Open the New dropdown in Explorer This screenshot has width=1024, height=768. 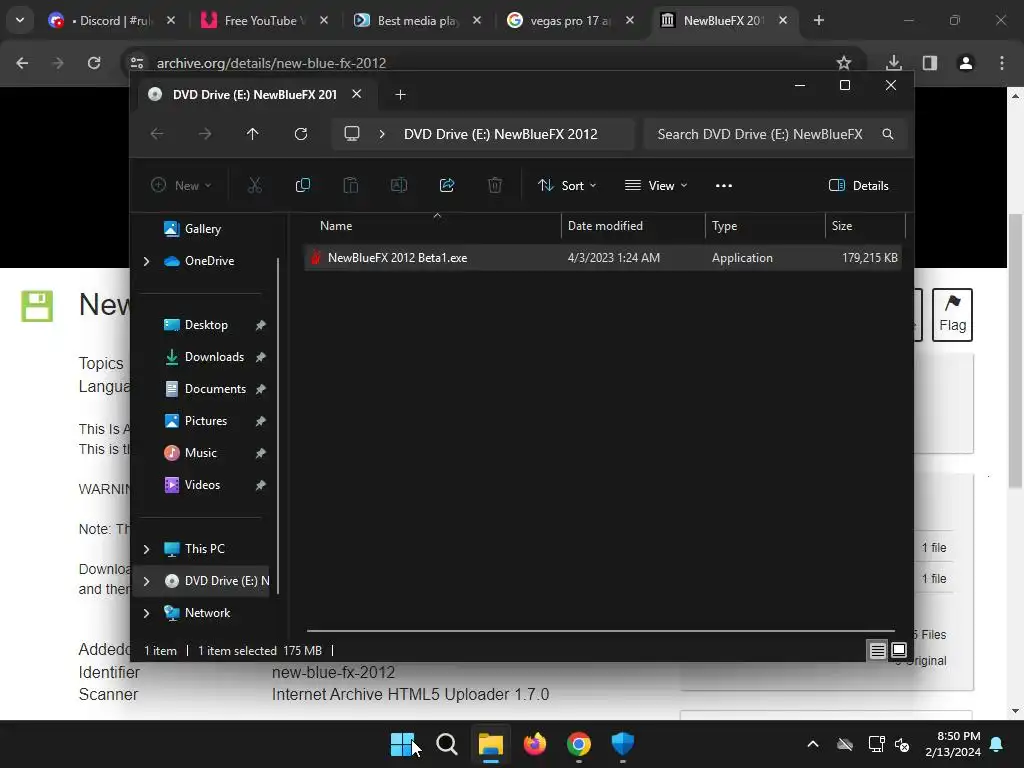(181, 185)
